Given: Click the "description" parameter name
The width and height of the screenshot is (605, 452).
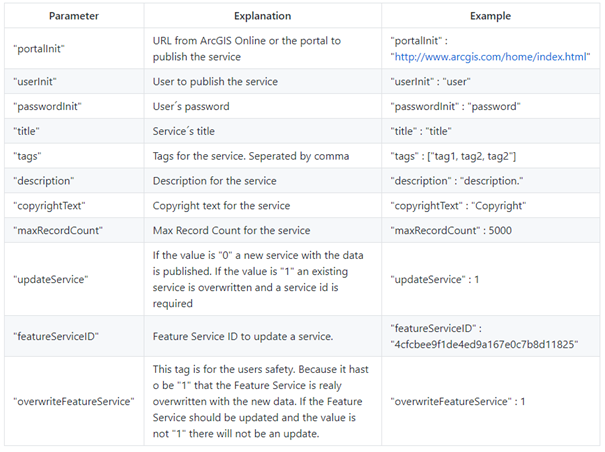Looking at the screenshot, I should 43,180.
